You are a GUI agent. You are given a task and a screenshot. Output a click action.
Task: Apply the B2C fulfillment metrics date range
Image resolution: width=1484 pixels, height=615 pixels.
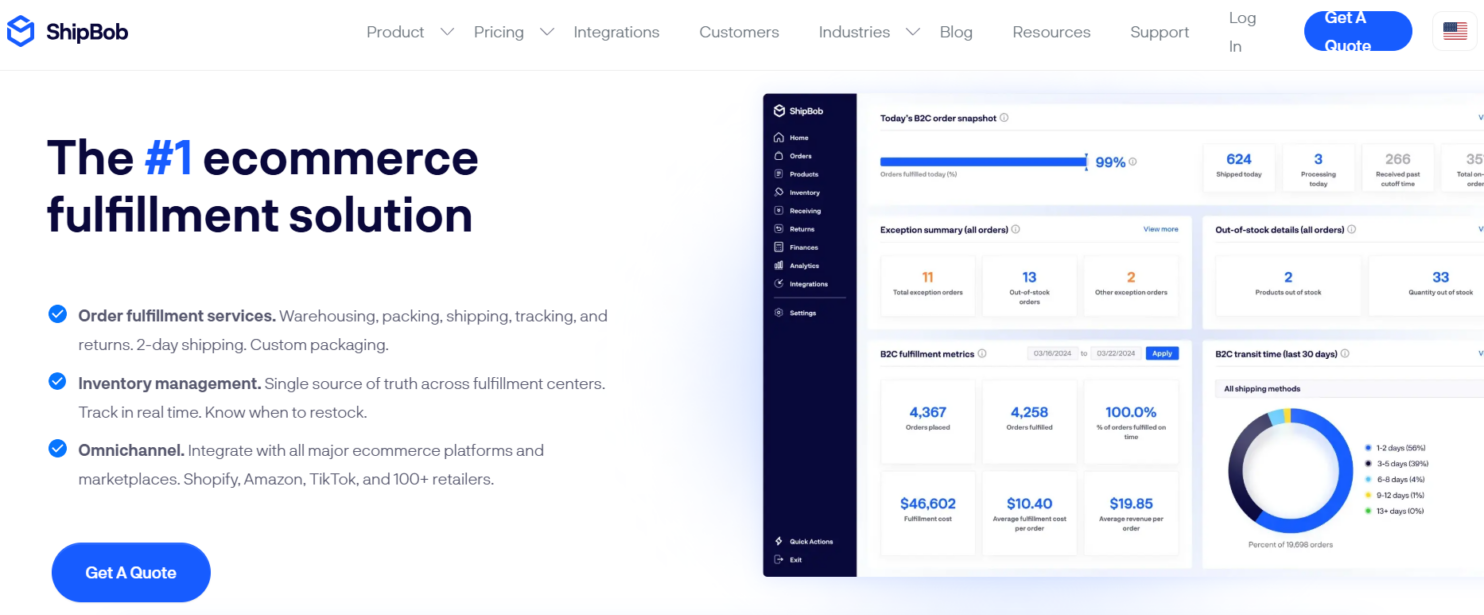[1161, 352]
